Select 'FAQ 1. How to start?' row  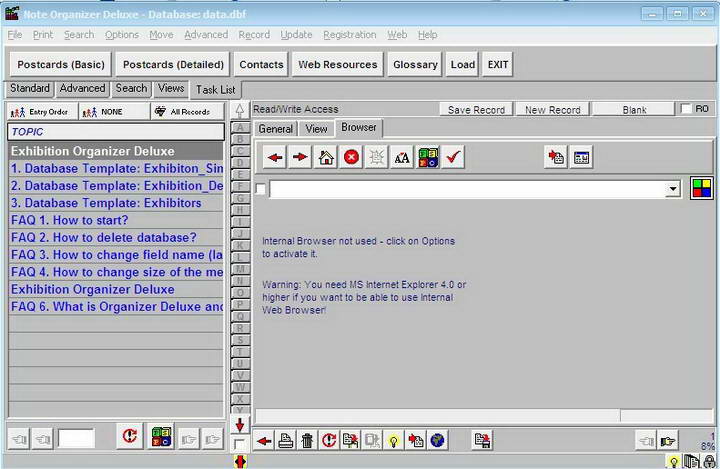116,220
